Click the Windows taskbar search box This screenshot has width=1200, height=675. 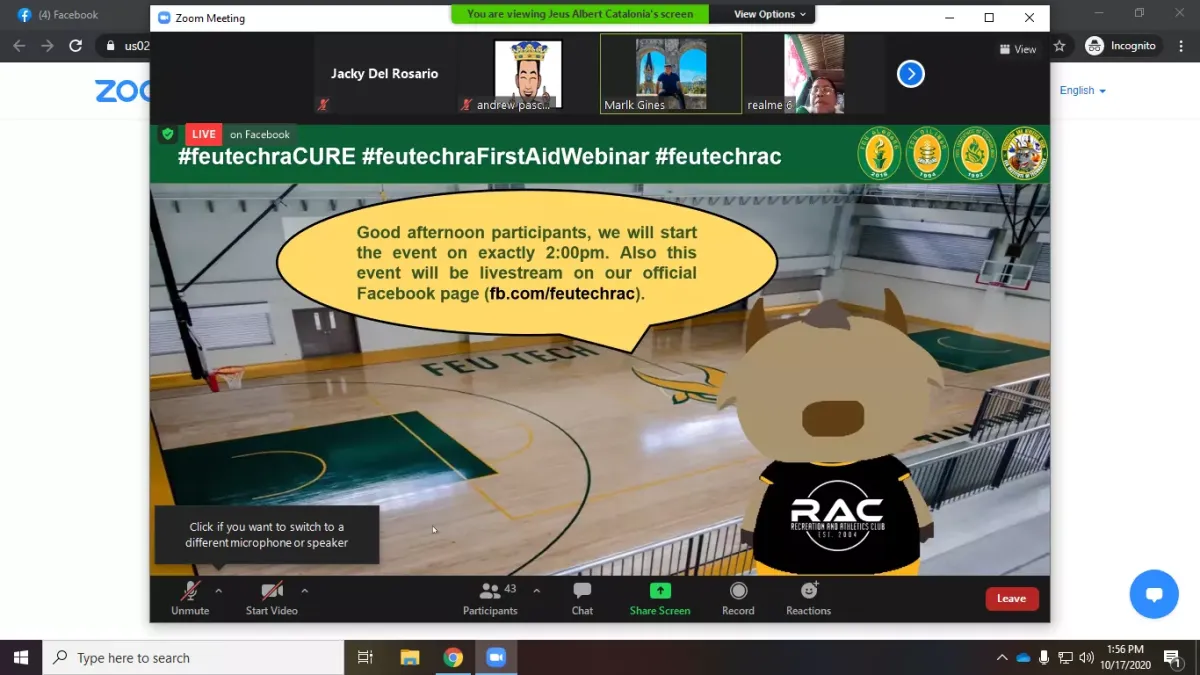pos(194,658)
